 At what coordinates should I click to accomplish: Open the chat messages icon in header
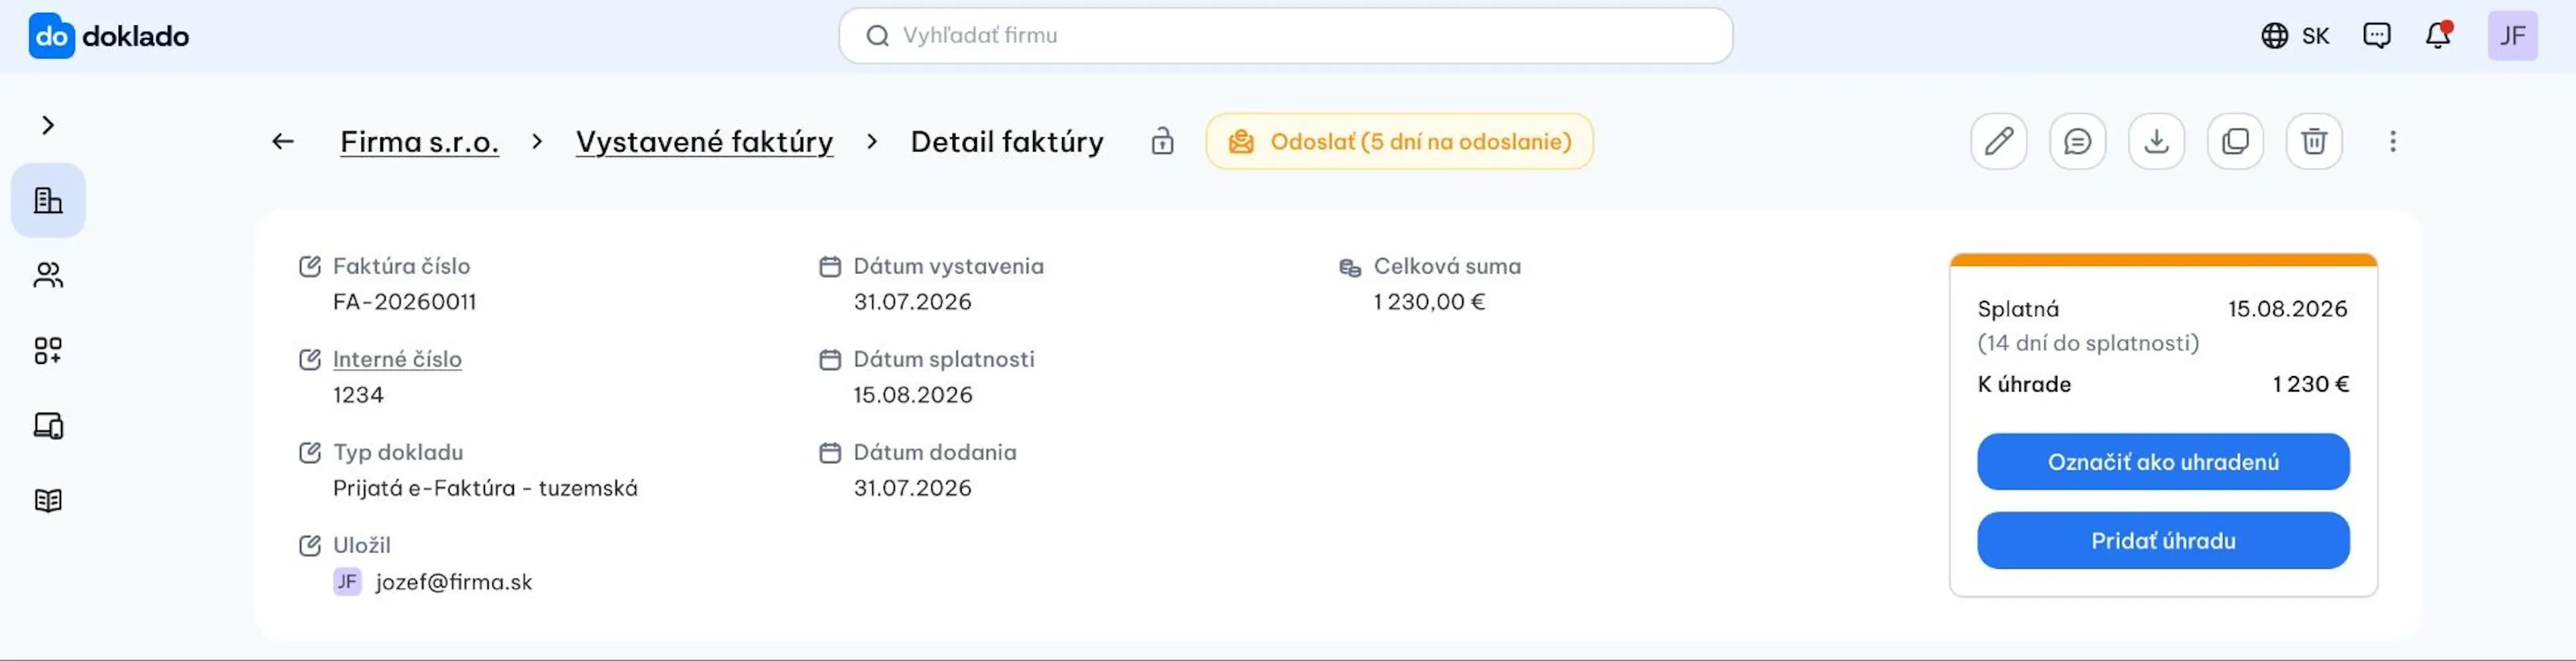point(2376,36)
